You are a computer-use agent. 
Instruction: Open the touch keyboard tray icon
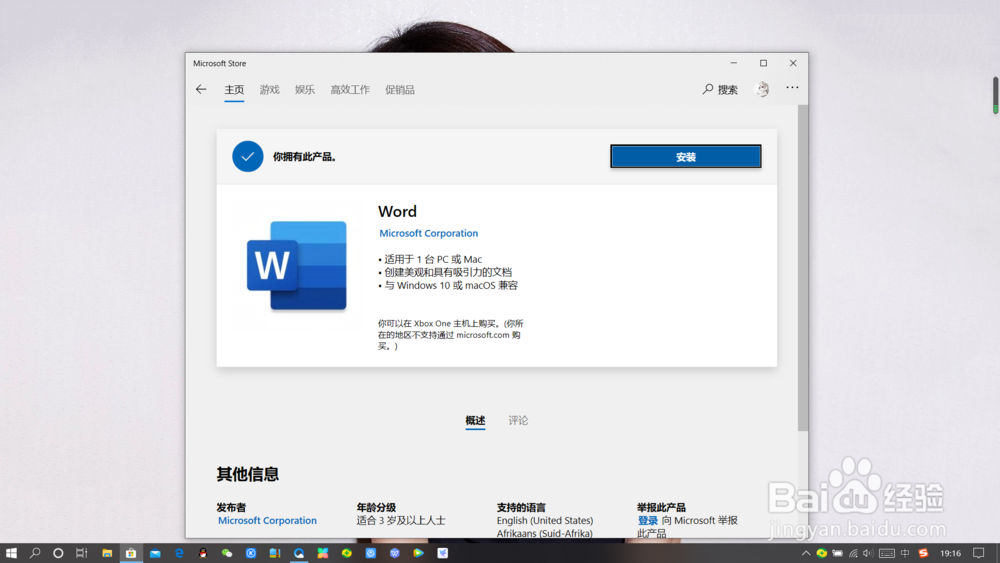point(886,553)
